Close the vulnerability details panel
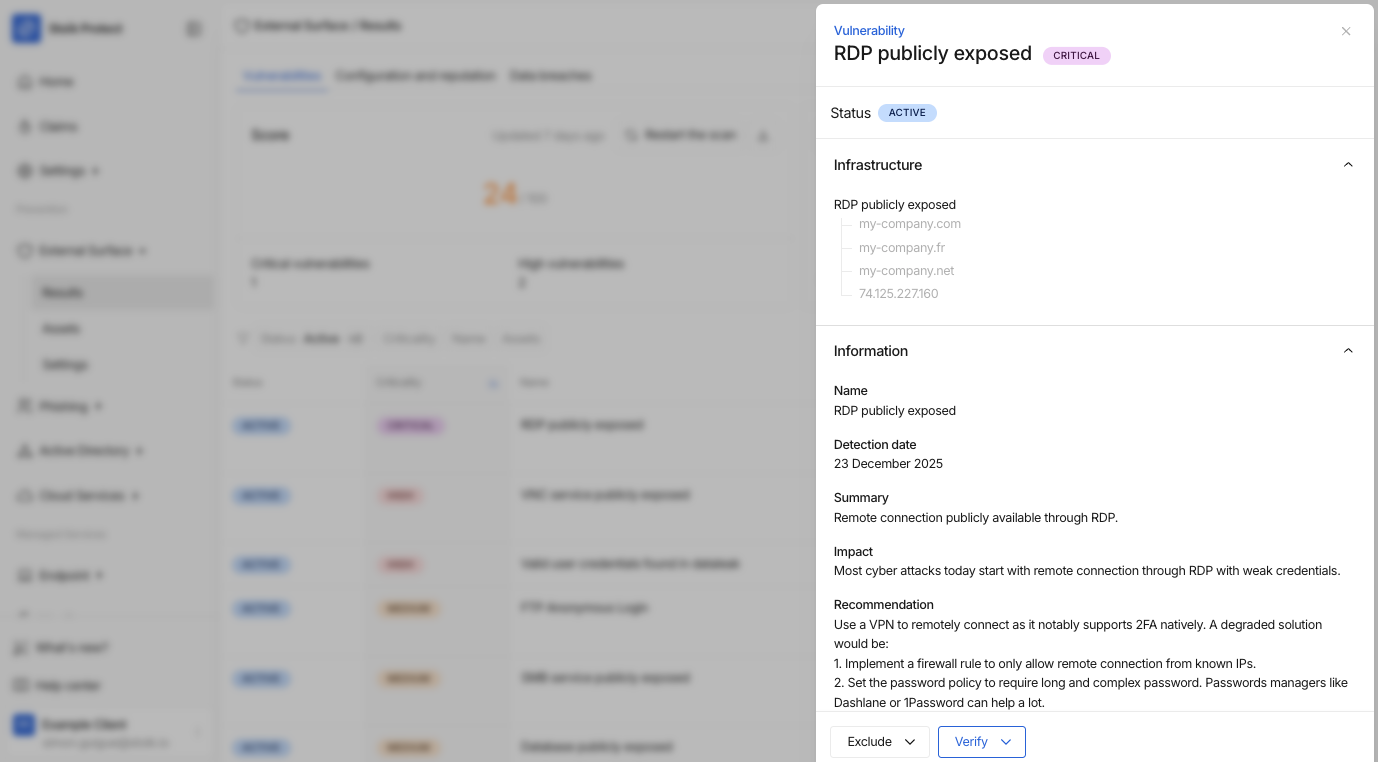Viewport: 1378px width, 762px height. coord(1346,31)
